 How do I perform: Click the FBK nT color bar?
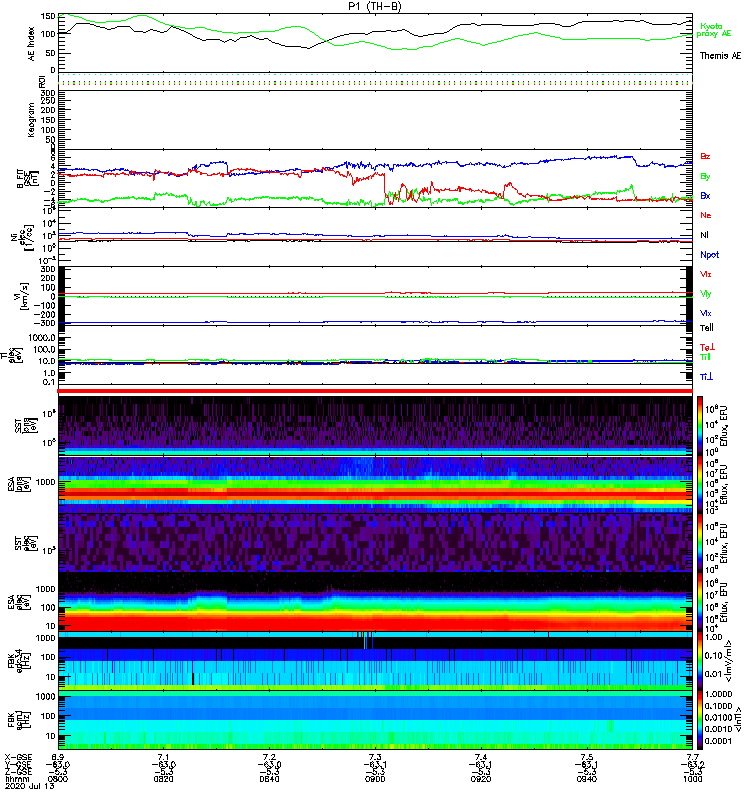[x=700, y=720]
